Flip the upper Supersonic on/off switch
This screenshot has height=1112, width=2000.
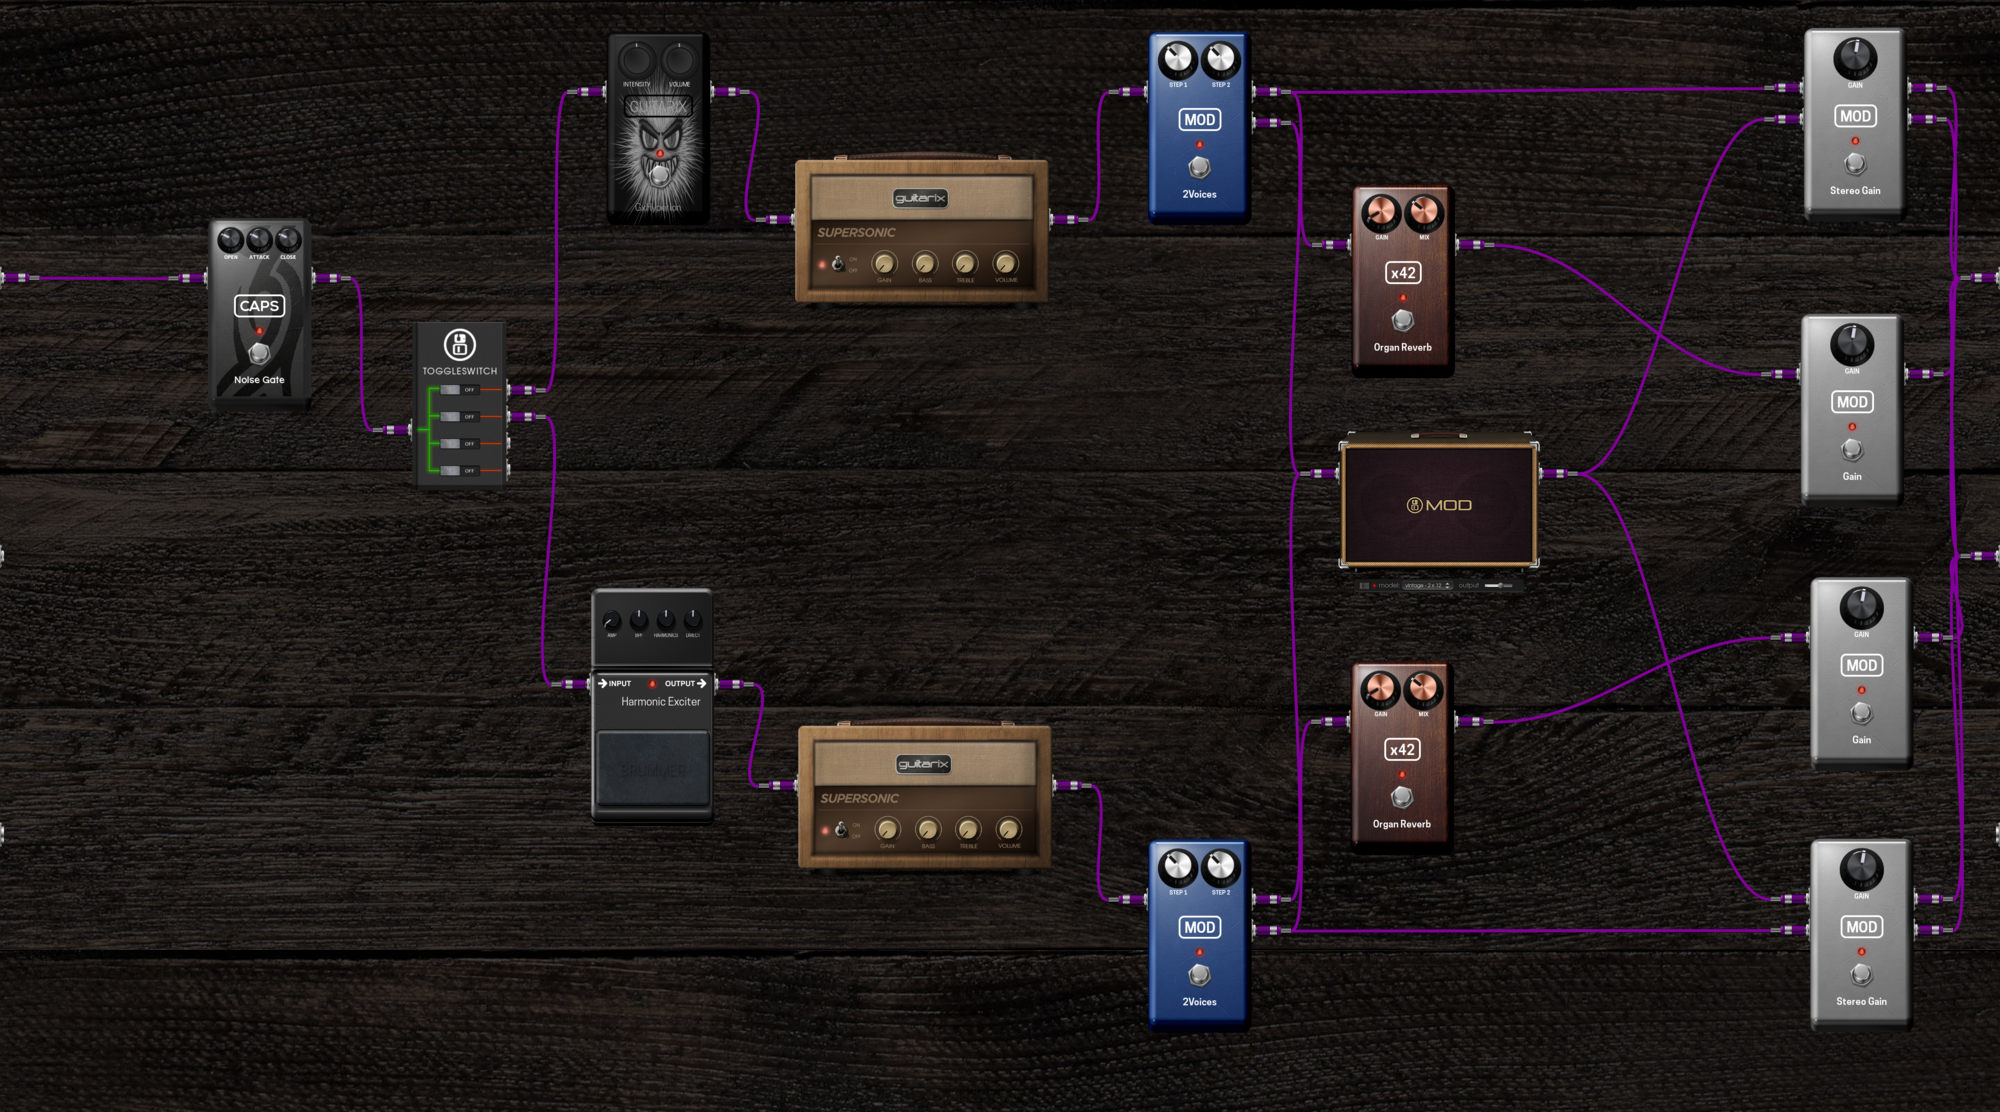click(x=838, y=264)
